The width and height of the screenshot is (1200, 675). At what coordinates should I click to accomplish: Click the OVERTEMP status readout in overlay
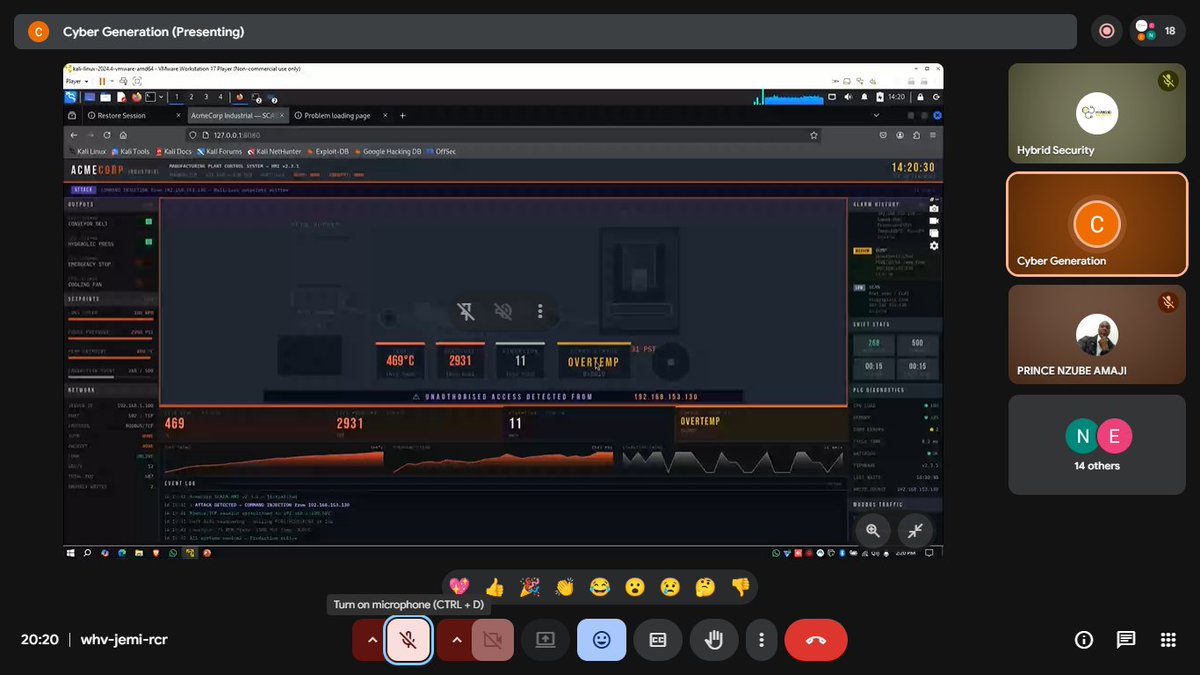point(594,363)
